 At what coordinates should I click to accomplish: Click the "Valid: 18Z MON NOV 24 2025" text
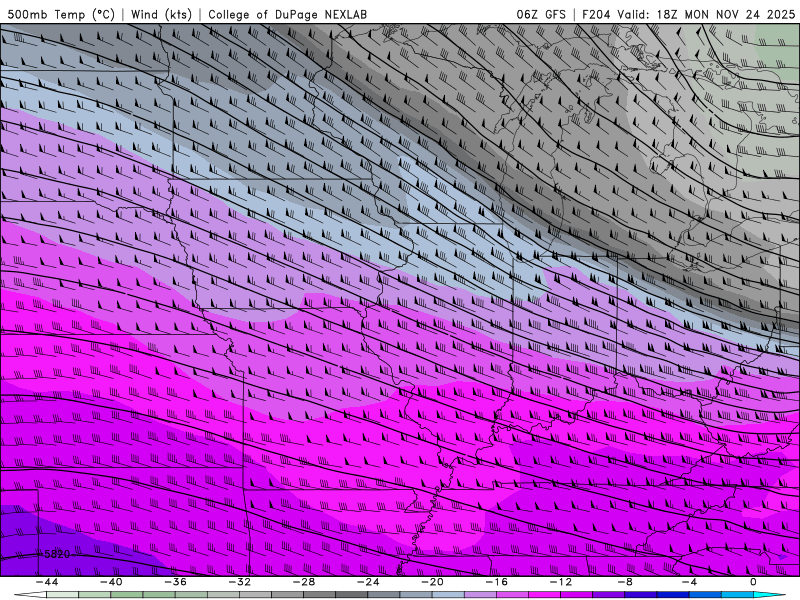pos(706,15)
